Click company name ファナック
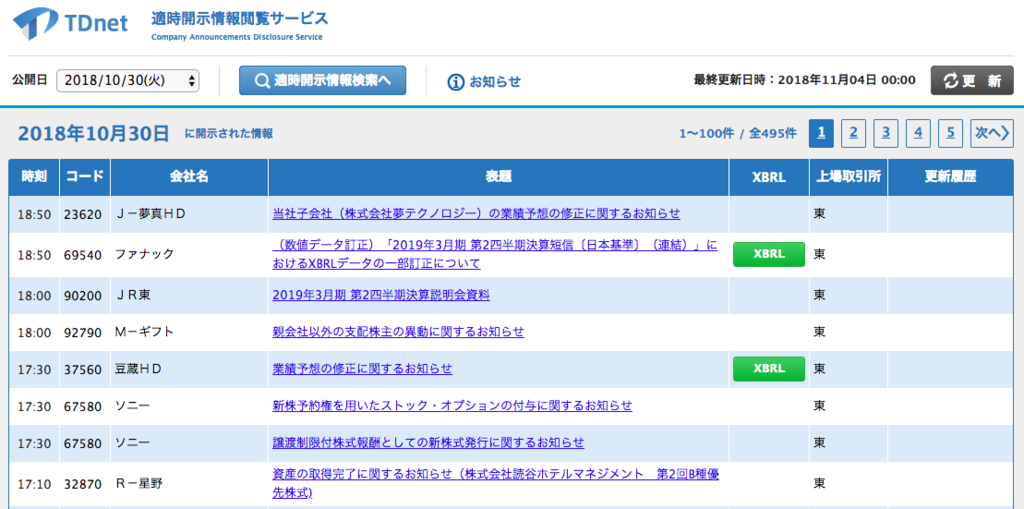This screenshot has height=509, width=1024. (144, 254)
